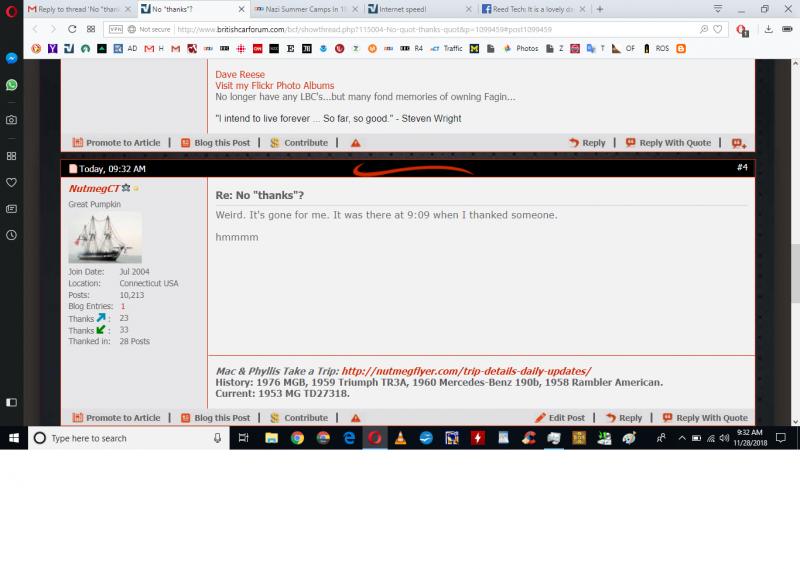800x569 pixels.
Task: Open the Visit my Flickr Photo Albums link
Action: pyautogui.click(x=275, y=86)
